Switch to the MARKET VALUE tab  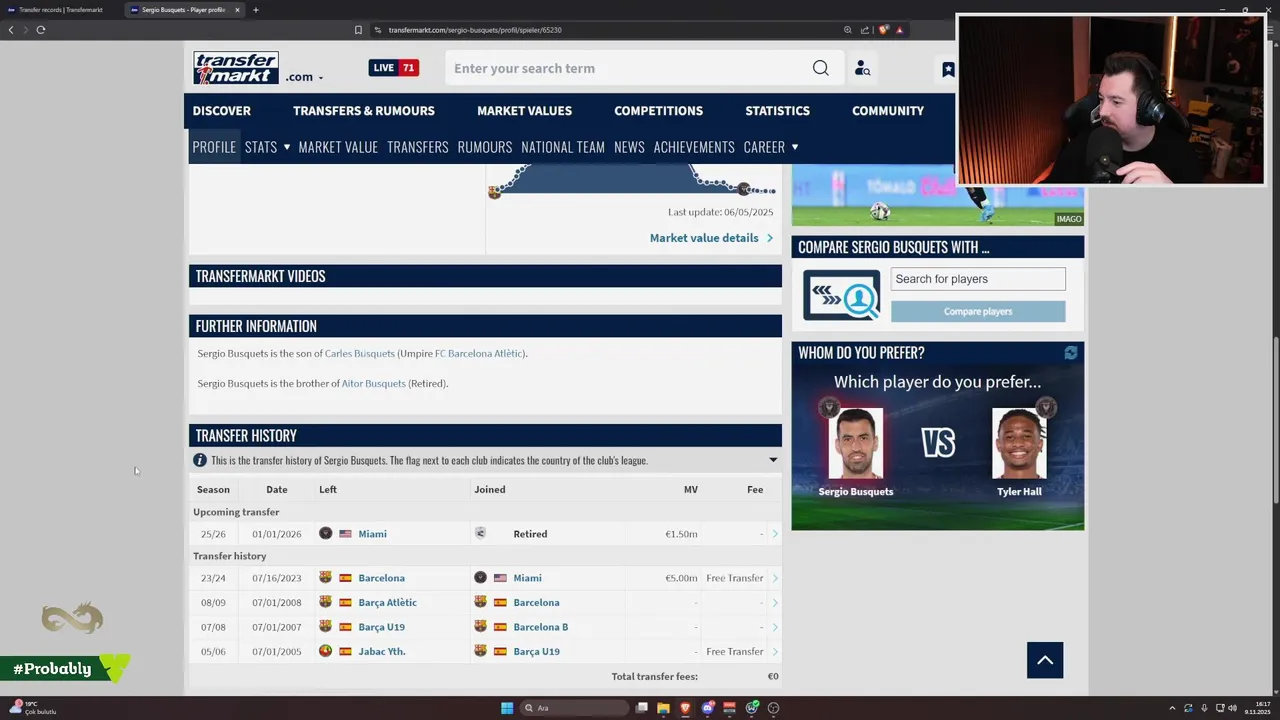[338, 147]
